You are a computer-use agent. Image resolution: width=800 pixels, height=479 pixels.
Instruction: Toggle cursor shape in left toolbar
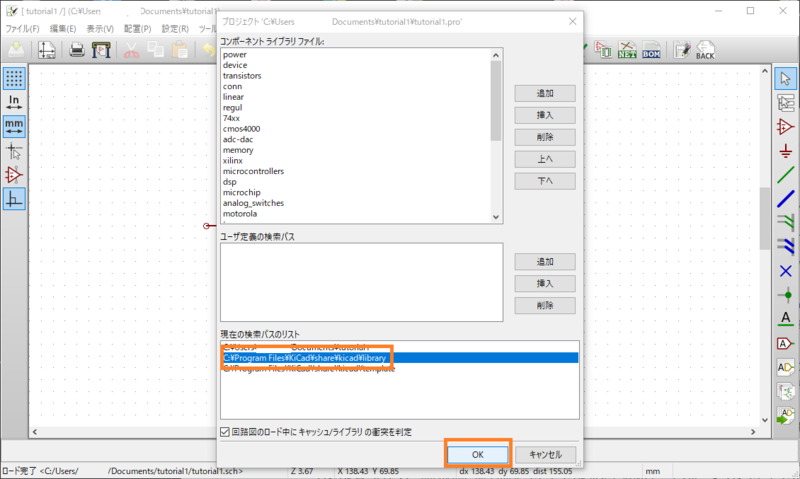coord(14,151)
